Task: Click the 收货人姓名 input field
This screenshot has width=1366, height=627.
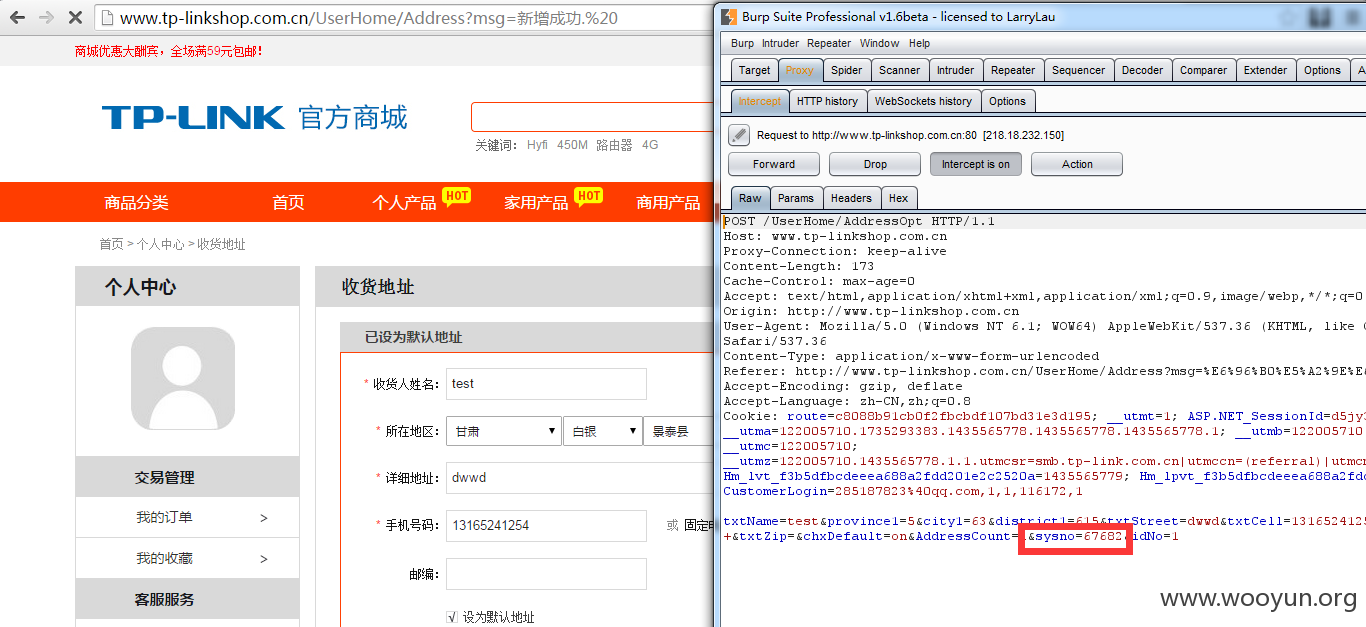Action: tap(546, 384)
